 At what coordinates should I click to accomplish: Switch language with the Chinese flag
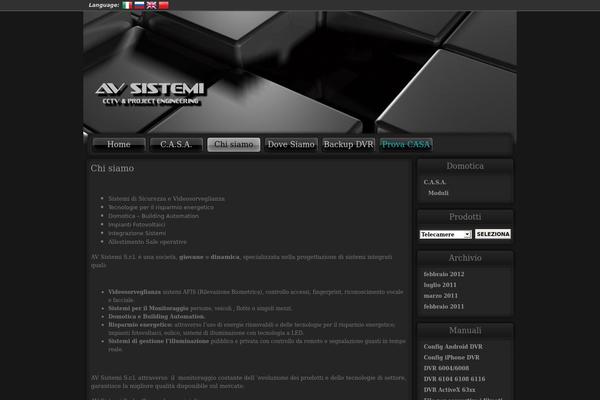[x=164, y=5]
